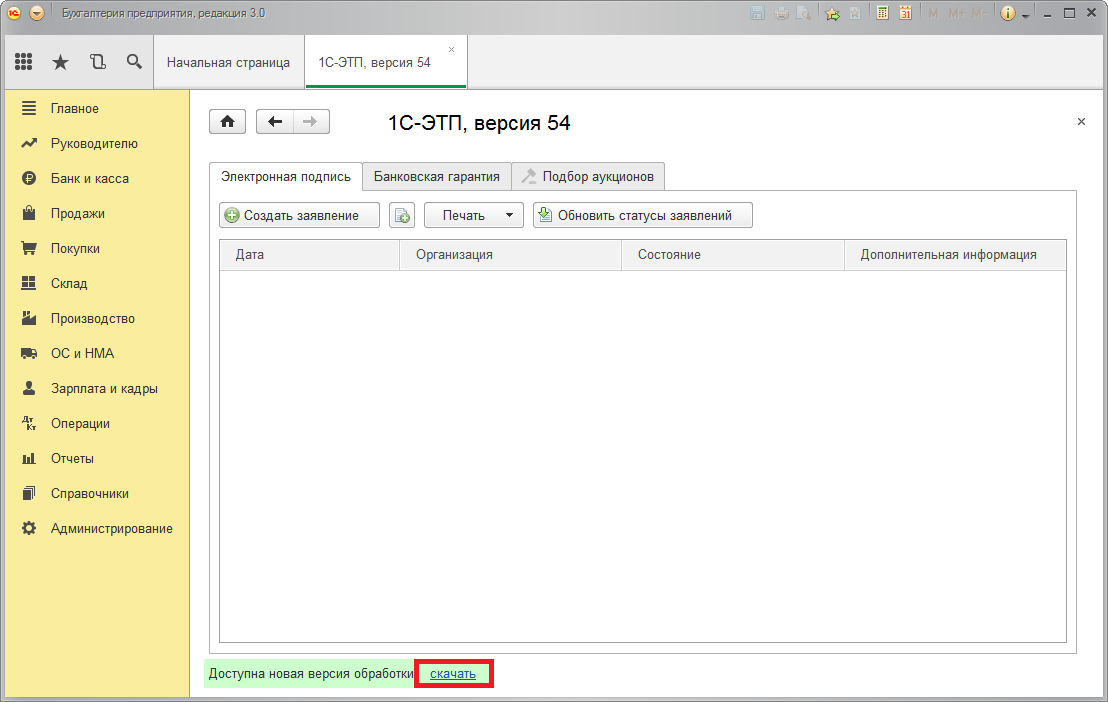Click Создать заявление button
Image resolution: width=1108 pixels, height=702 pixels.
299,215
